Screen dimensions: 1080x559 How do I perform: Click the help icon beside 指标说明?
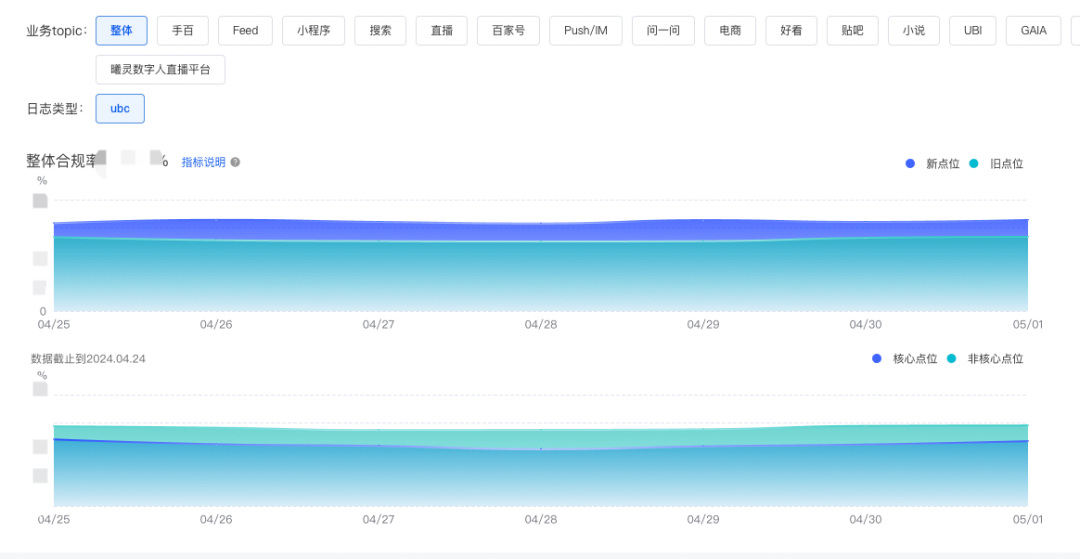point(235,162)
